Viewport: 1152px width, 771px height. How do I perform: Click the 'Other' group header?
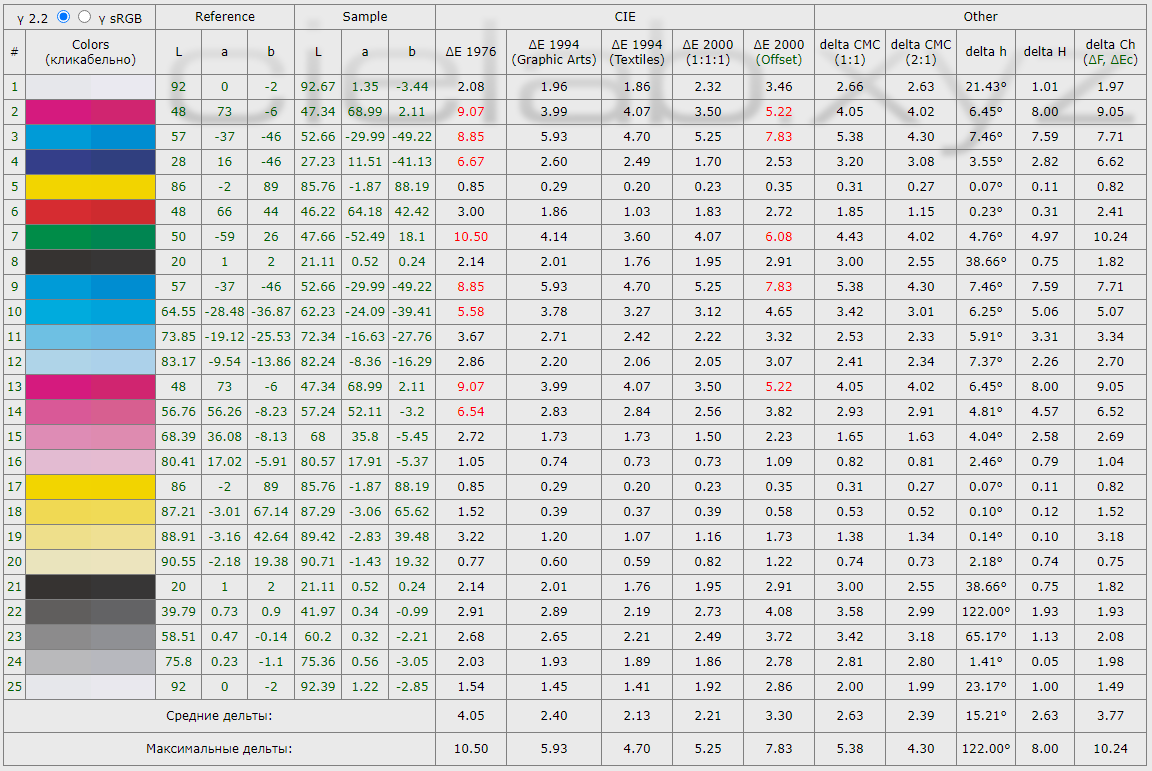coord(981,16)
